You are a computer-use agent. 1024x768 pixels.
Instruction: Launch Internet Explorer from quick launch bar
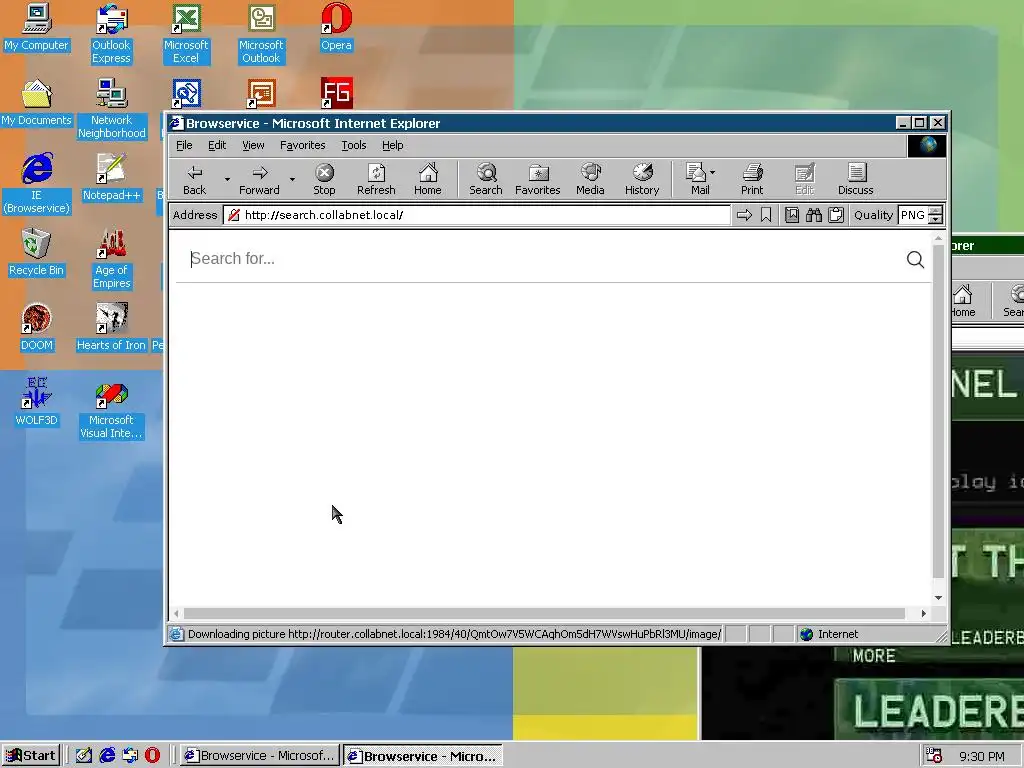point(106,756)
